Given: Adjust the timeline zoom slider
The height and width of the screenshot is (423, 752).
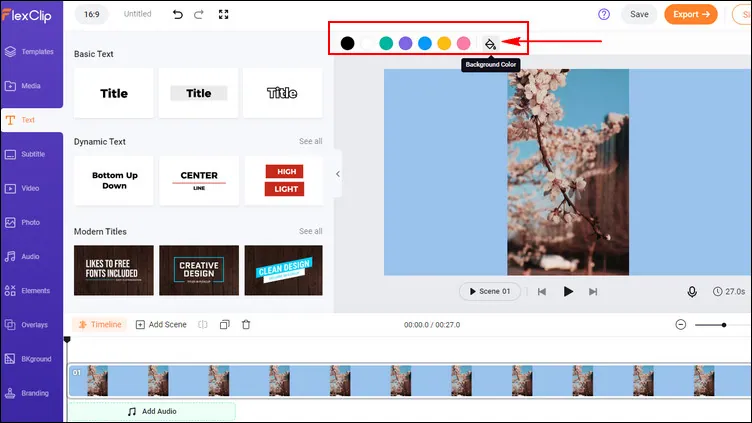Looking at the screenshot, I should point(724,325).
